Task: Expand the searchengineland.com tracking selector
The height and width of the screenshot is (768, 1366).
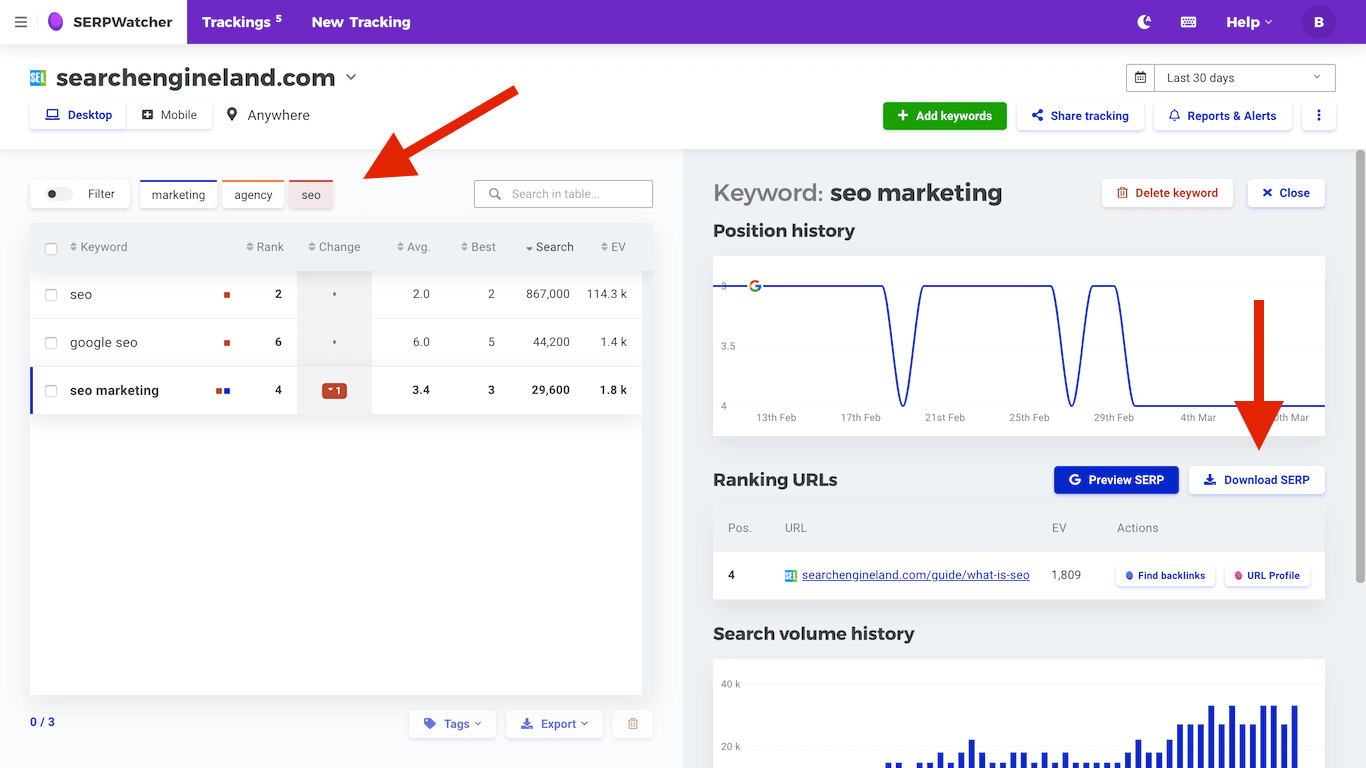Action: pyautogui.click(x=351, y=76)
